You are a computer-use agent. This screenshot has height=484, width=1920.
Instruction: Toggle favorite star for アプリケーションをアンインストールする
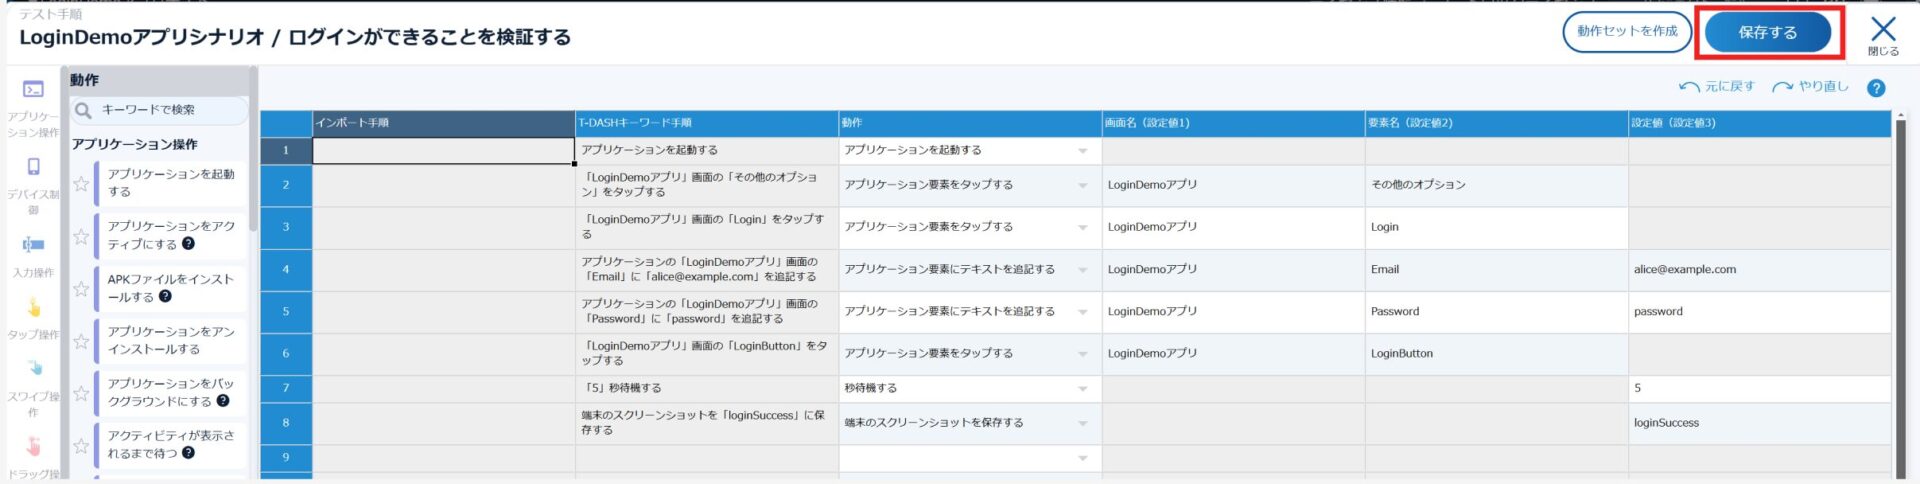[x=81, y=341]
